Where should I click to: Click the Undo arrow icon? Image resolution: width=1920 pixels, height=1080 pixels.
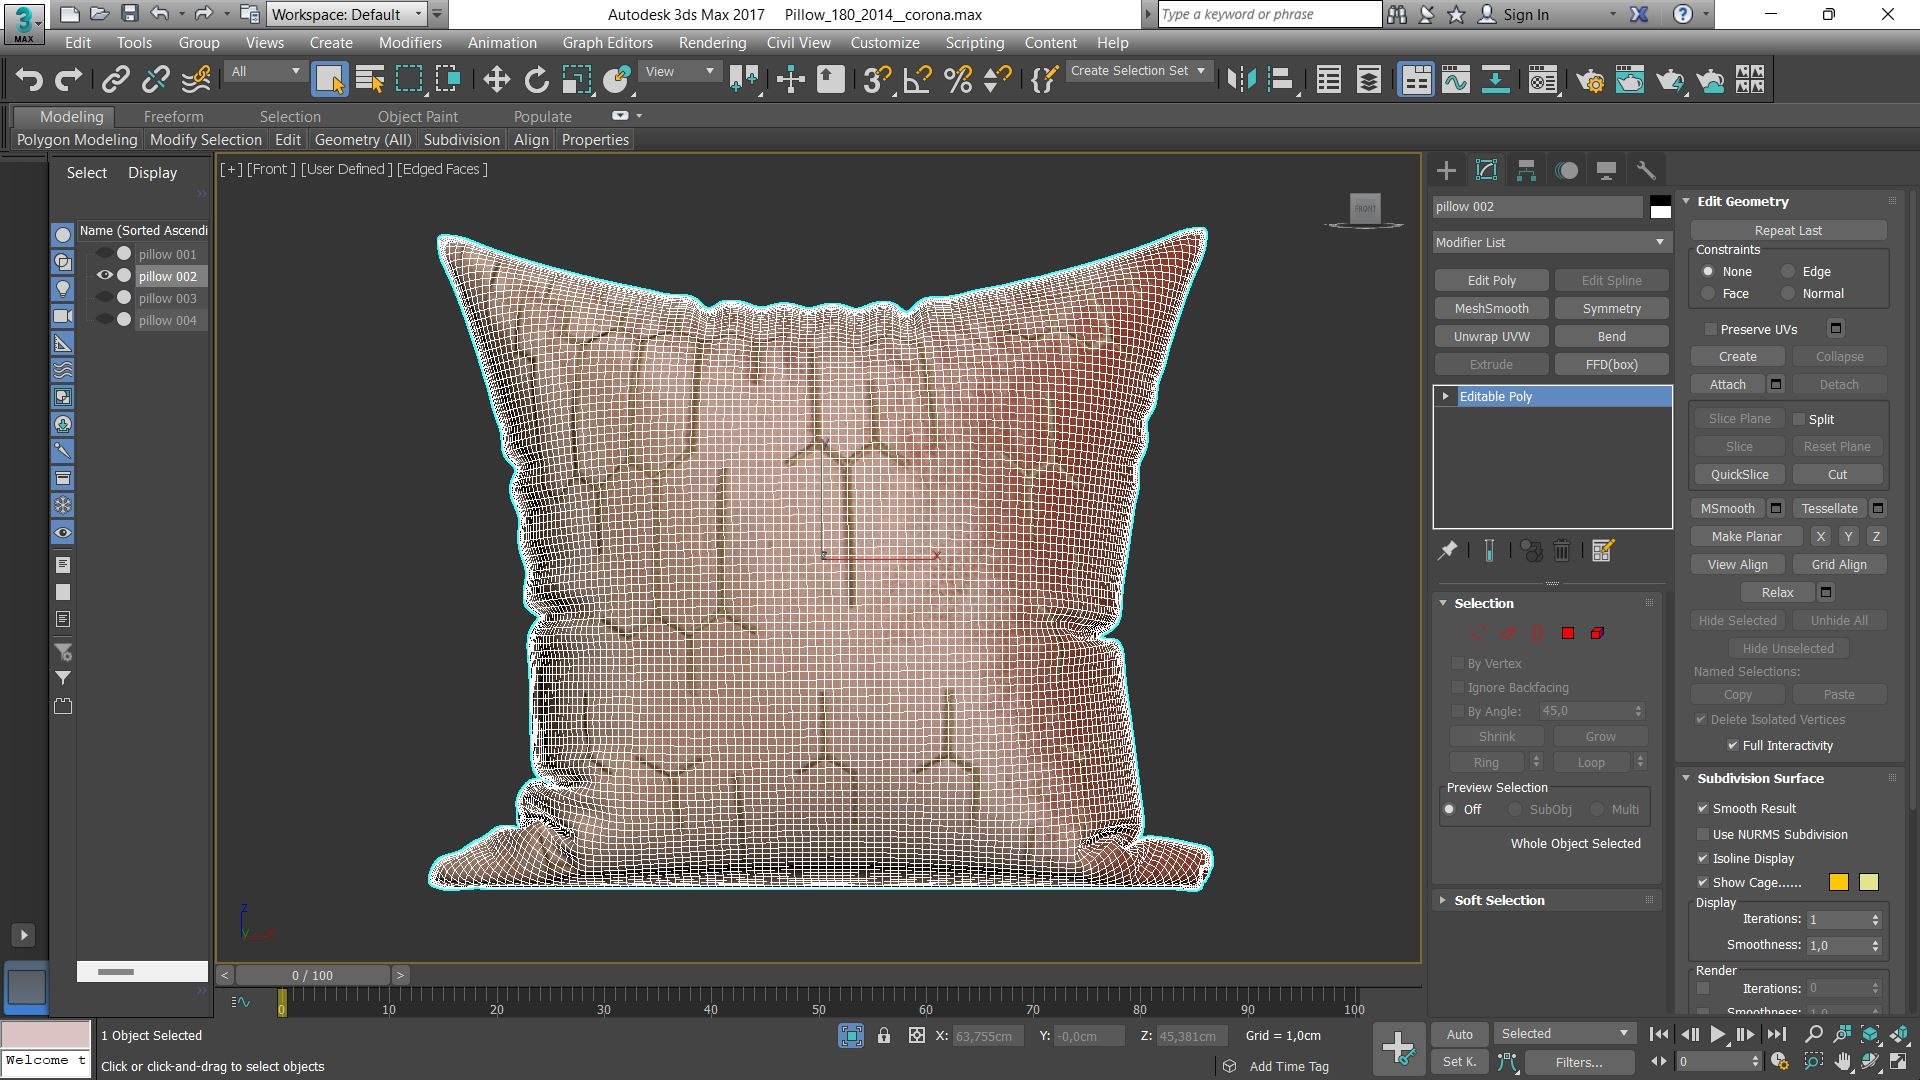(29, 79)
